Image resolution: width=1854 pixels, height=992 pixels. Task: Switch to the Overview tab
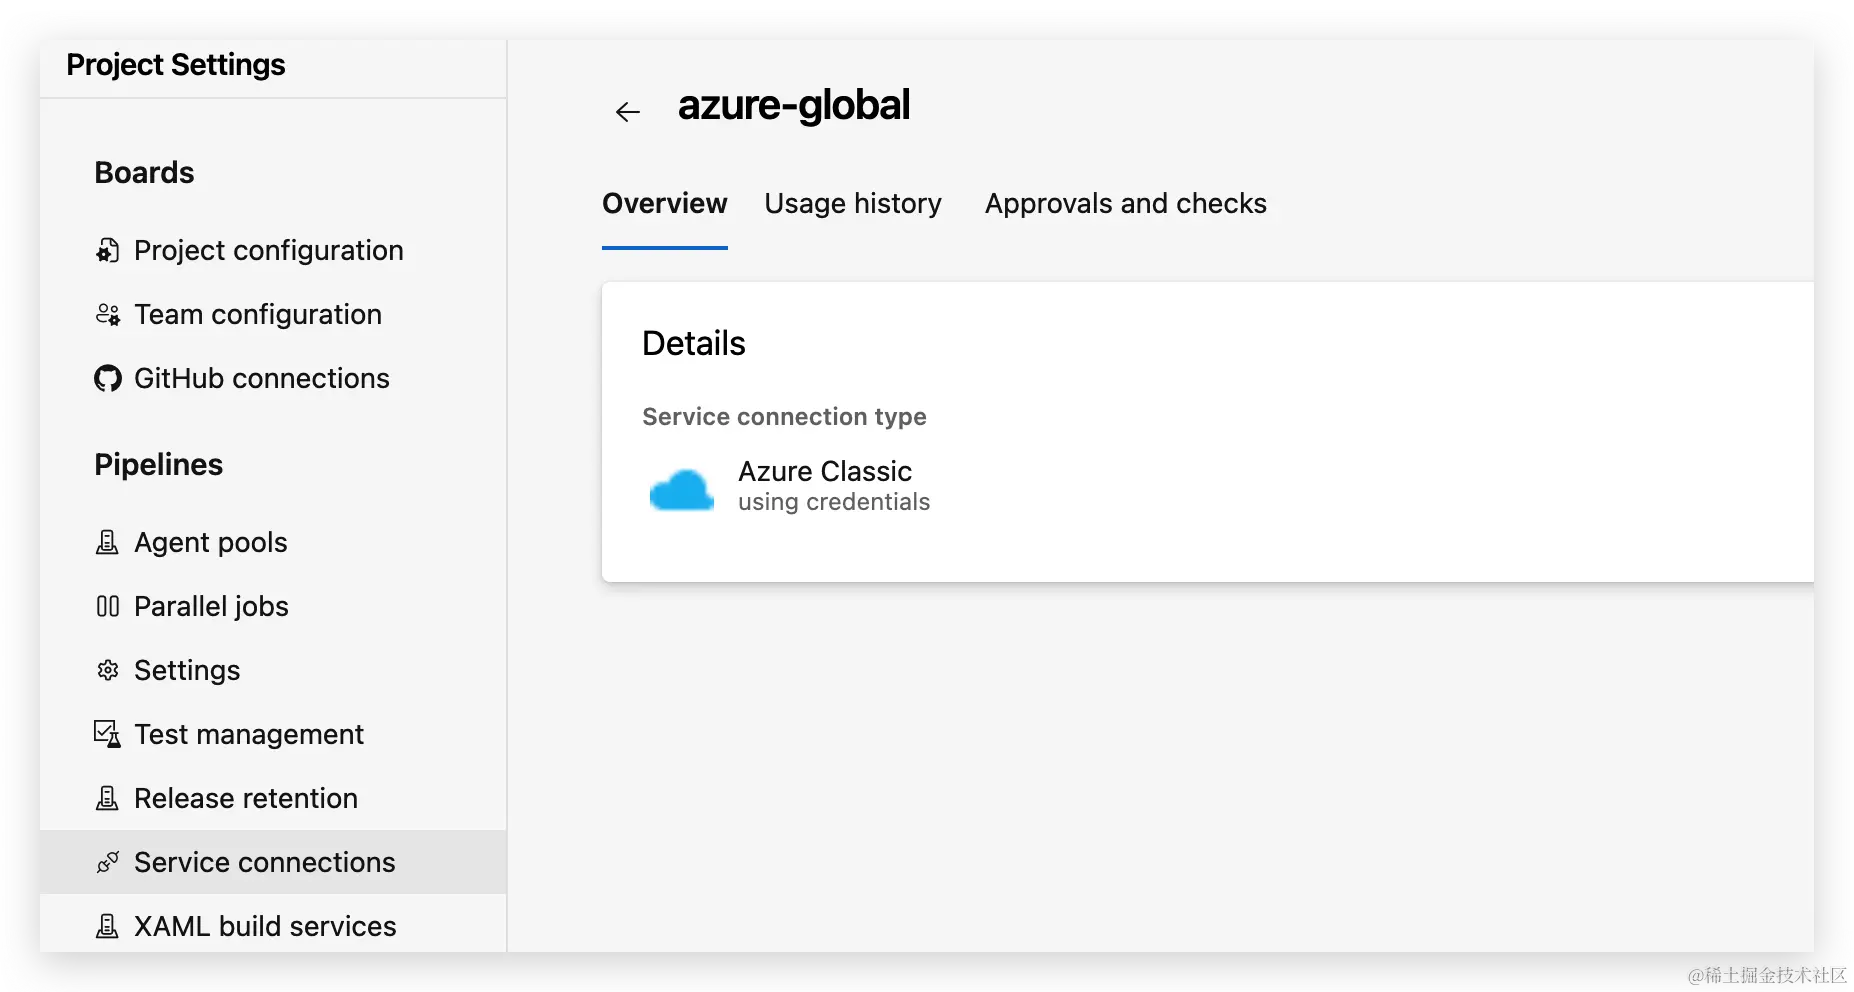click(665, 203)
